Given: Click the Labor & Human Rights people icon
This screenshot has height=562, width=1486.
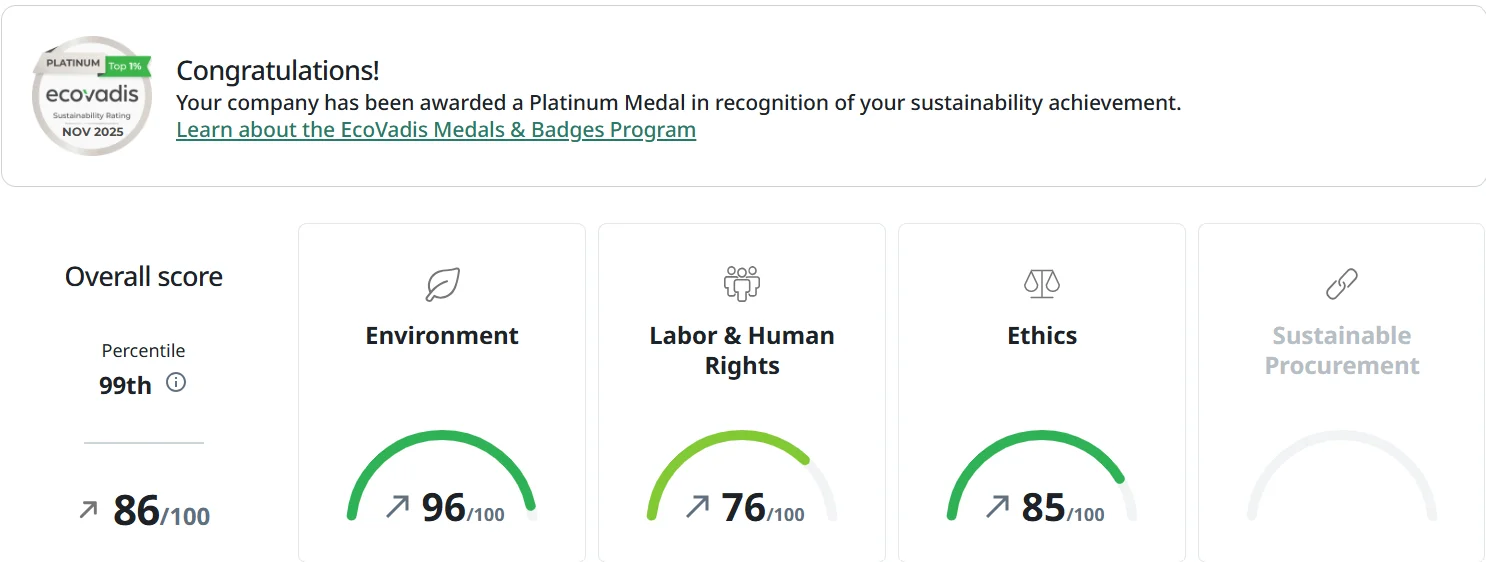Looking at the screenshot, I should tap(742, 283).
